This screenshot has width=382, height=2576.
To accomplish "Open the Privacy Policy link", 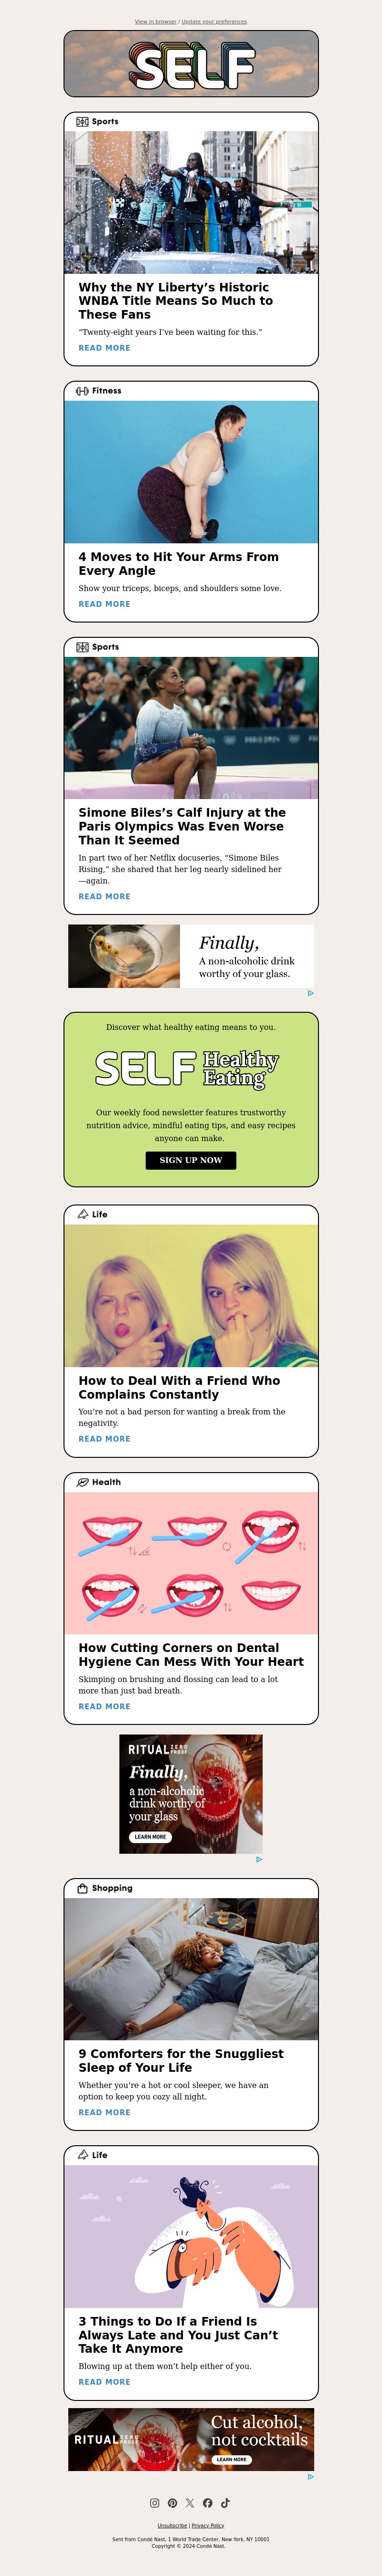I will click(208, 2525).
